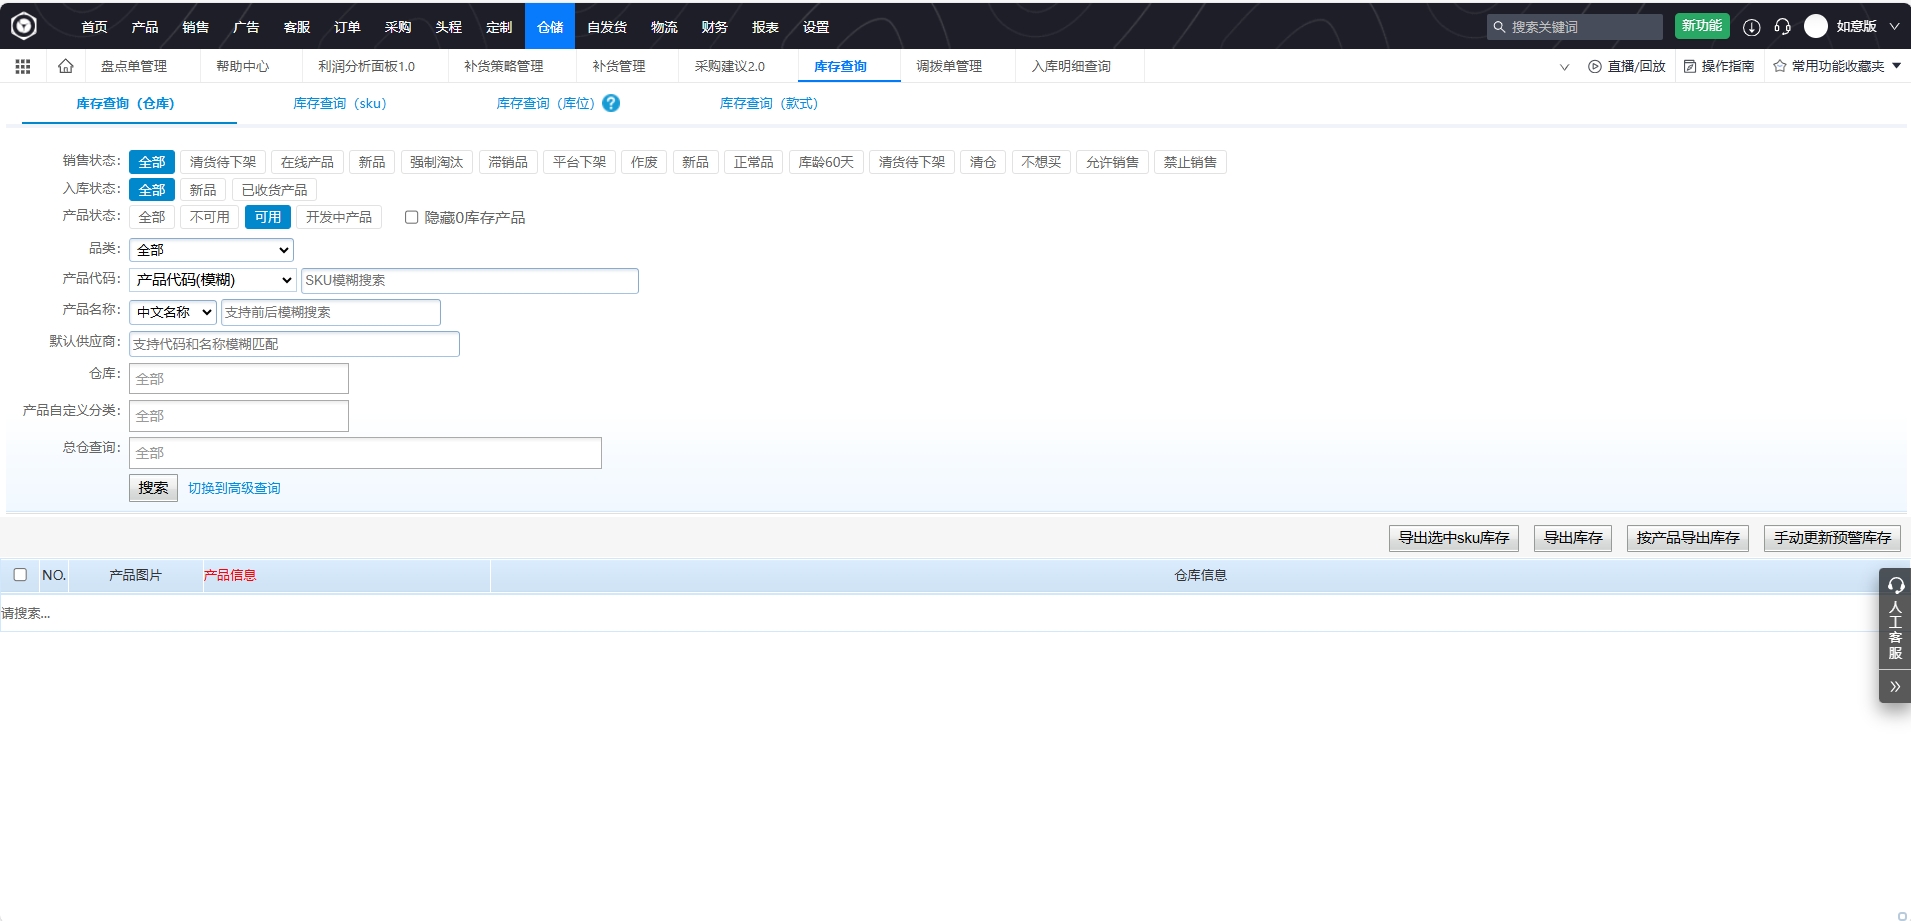Focus the 默认供应商 input field
Viewport: 1911px width, 921px height.
[294, 344]
